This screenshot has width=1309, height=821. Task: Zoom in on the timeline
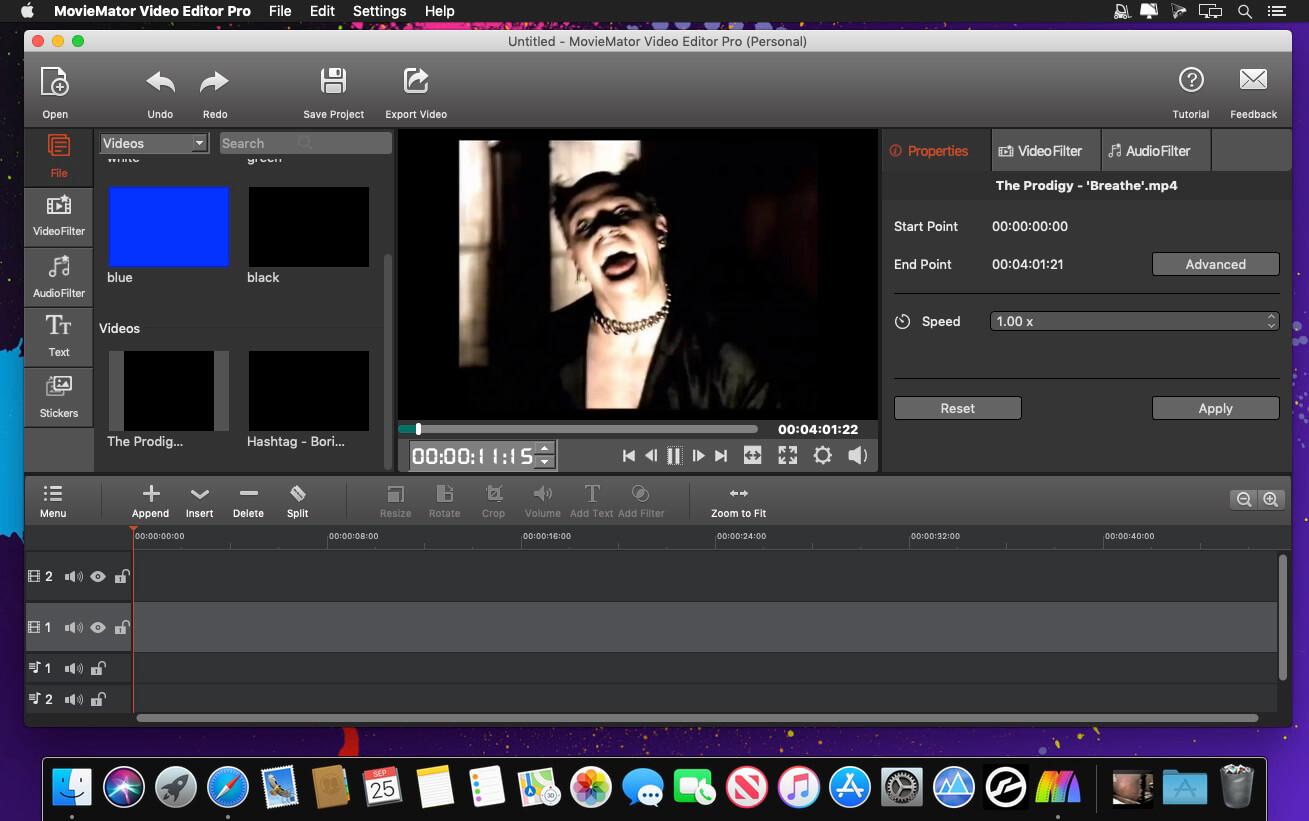[x=1270, y=499]
